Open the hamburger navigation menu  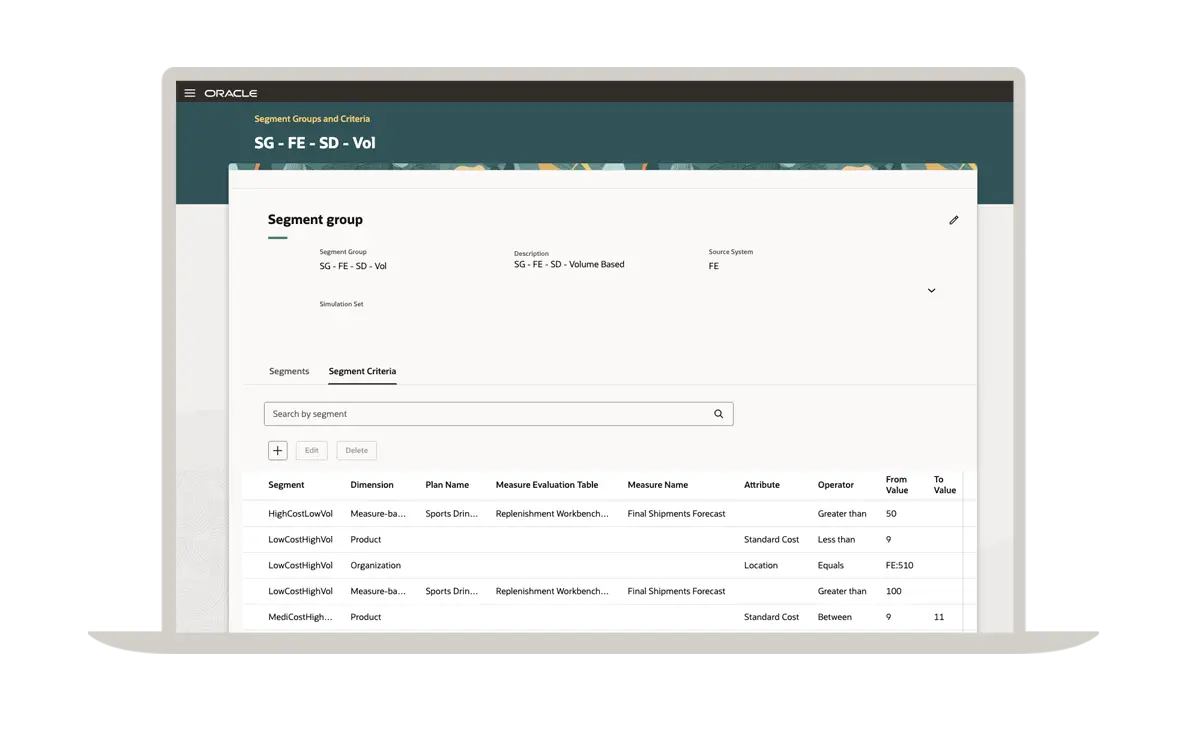point(190,93)
